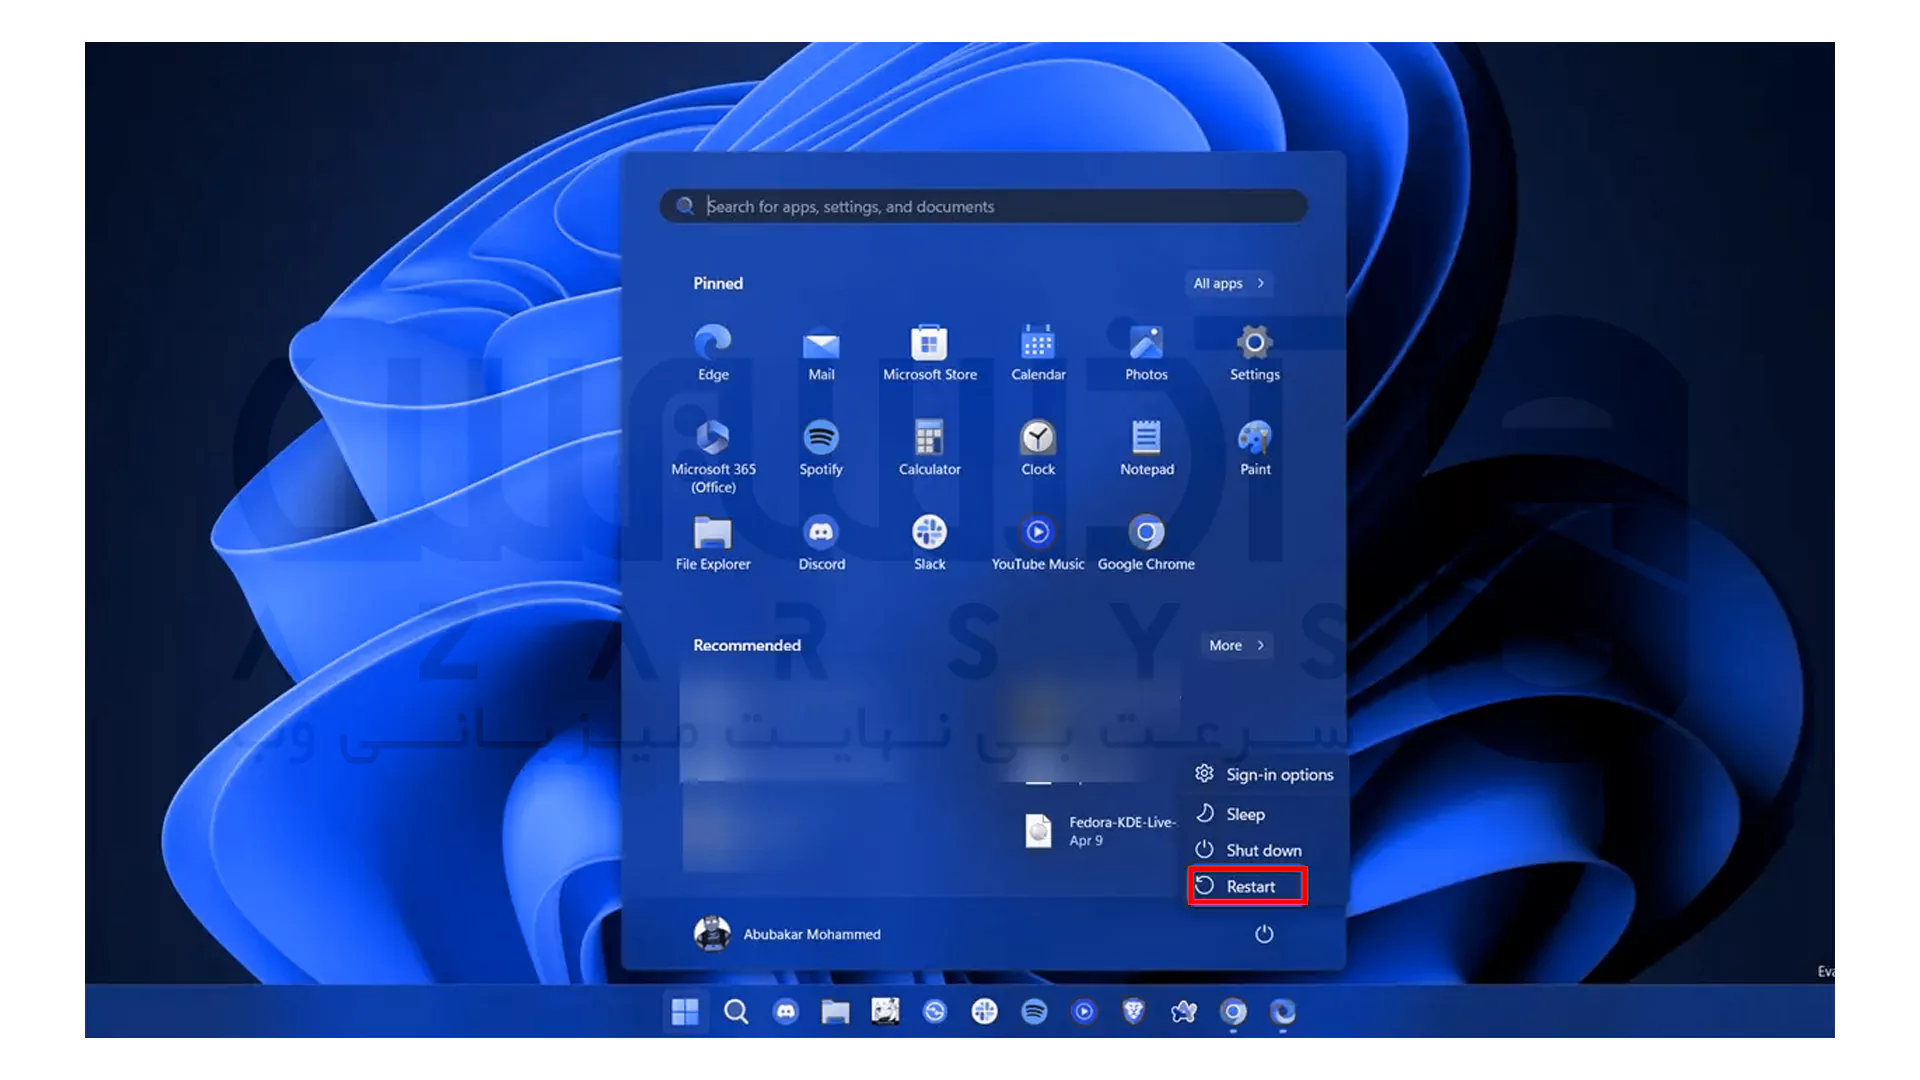1920x1080 pixels.
Task: Open the Abubakar Mohammed account profile
Action: [788, 934]
